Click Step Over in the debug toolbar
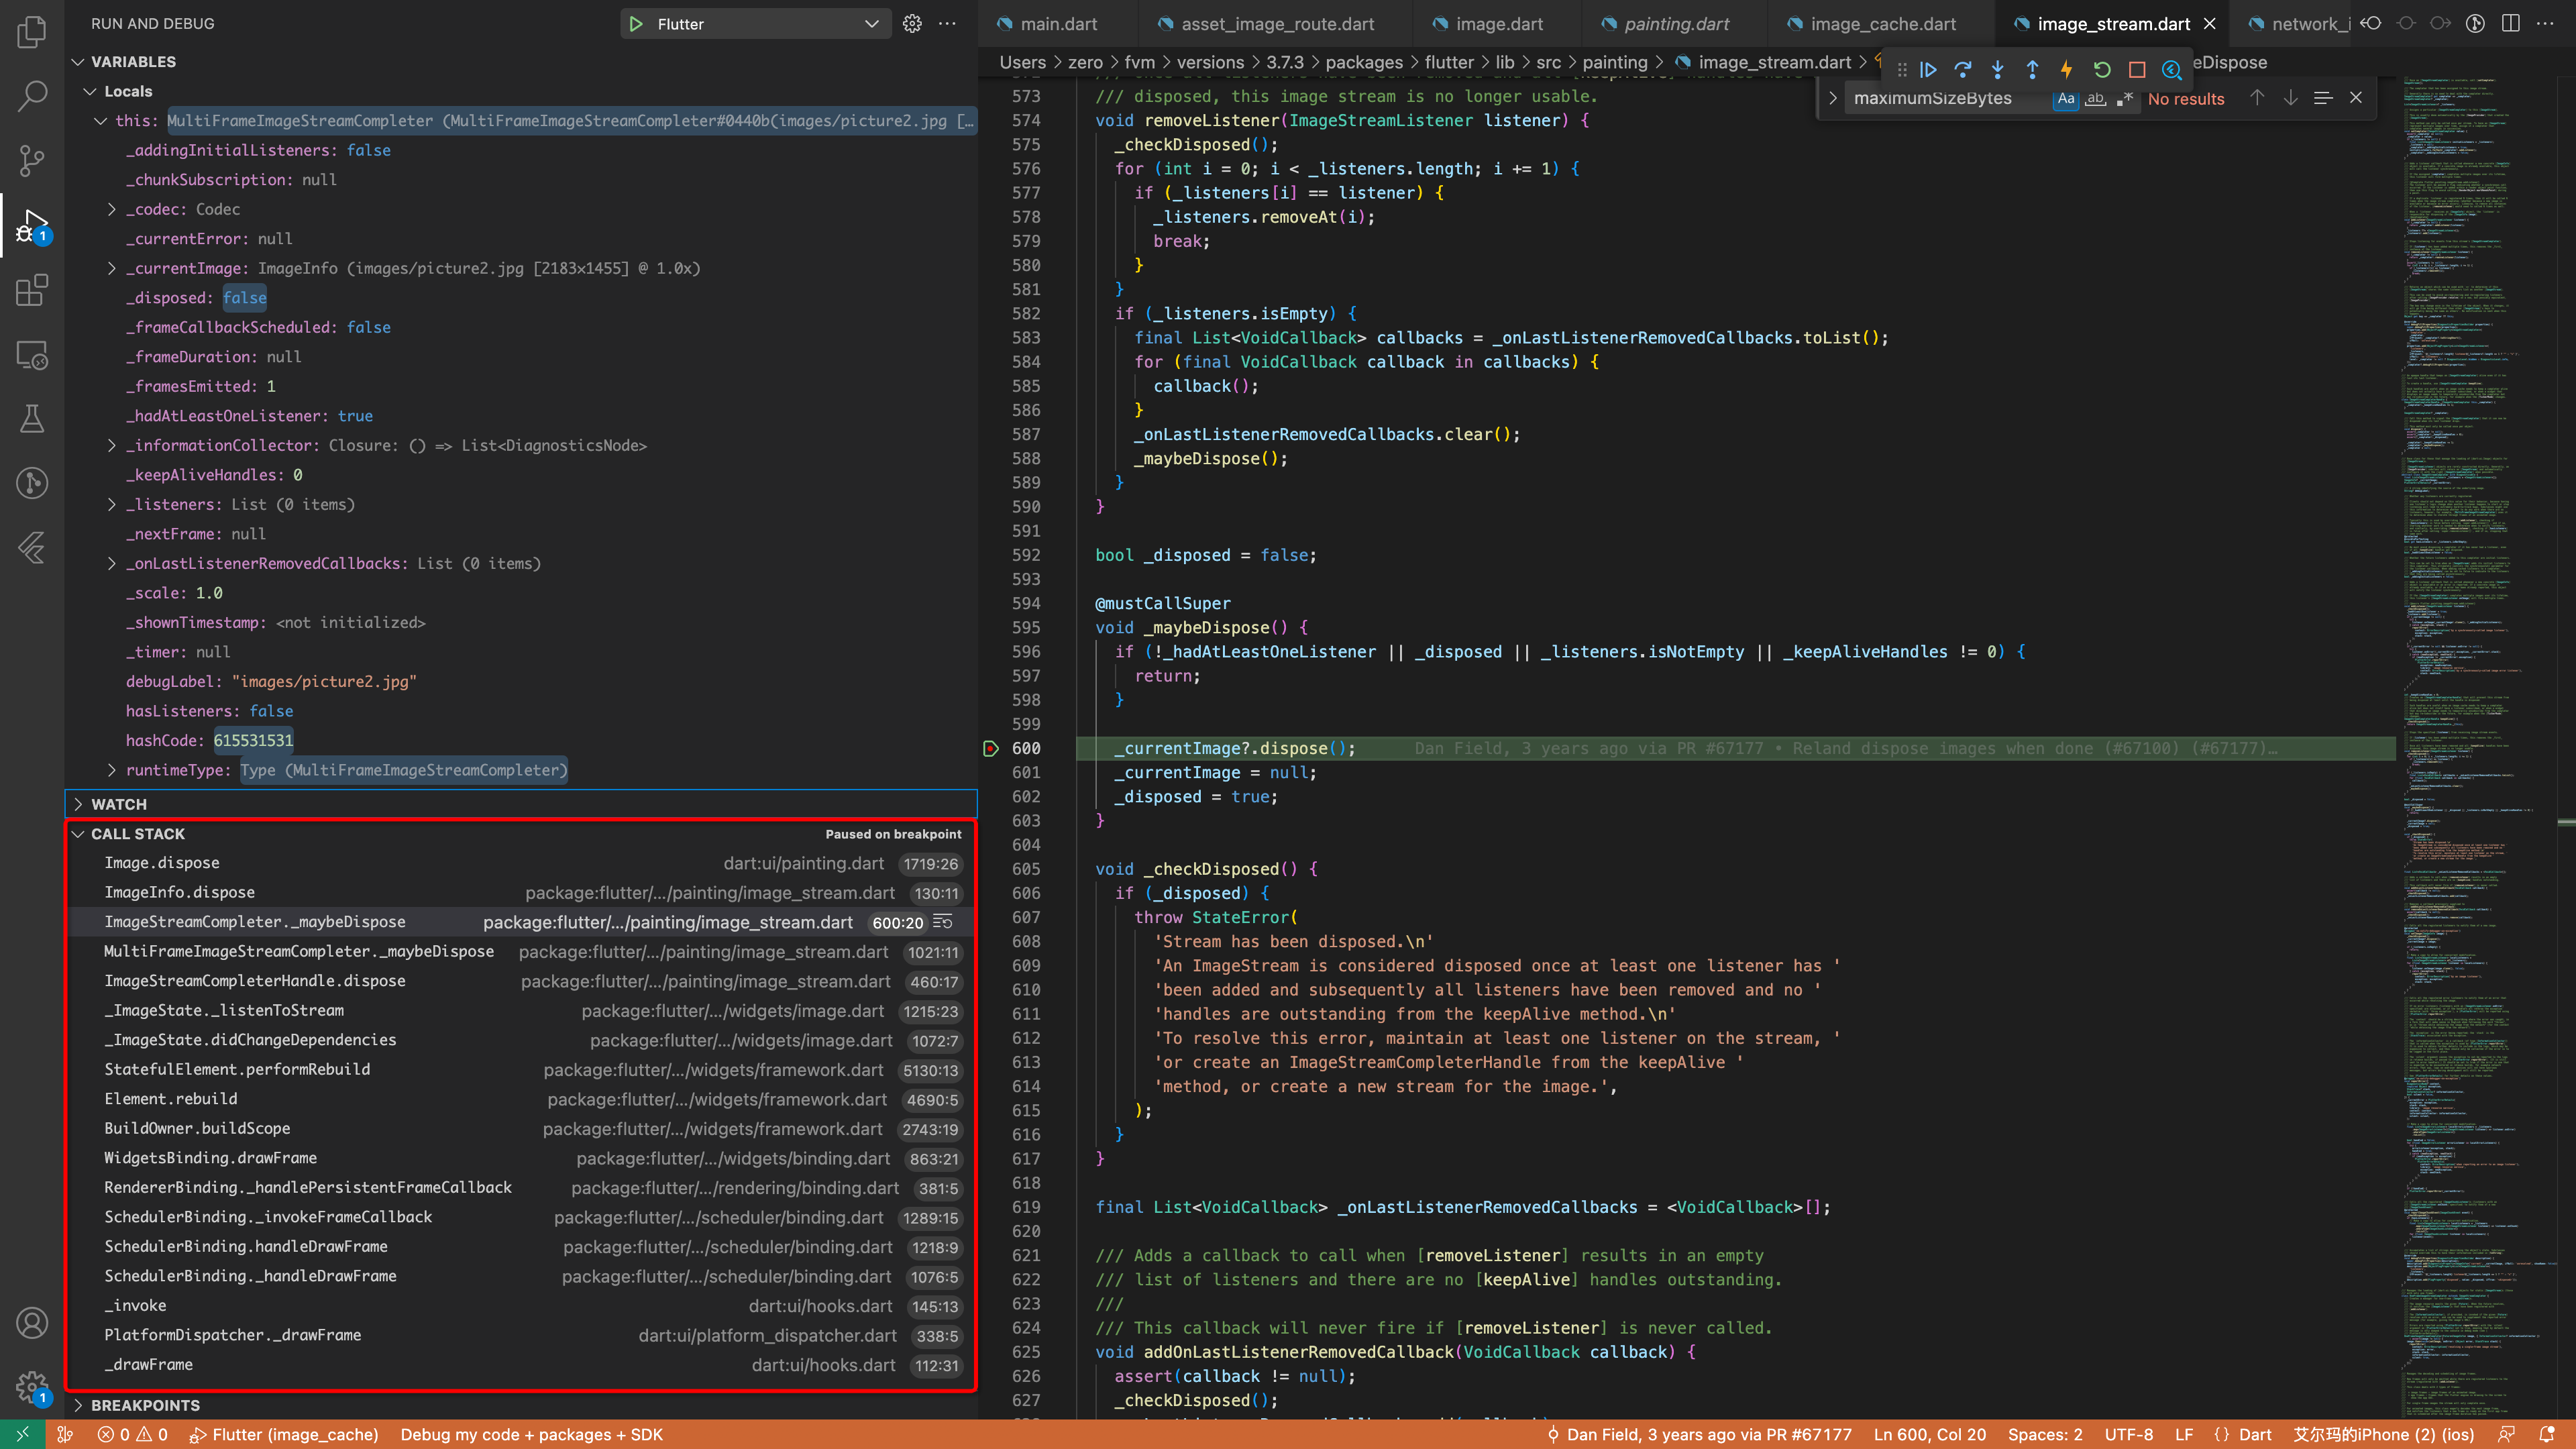Screen dimensions: 2576x1449 point(1963,70)
